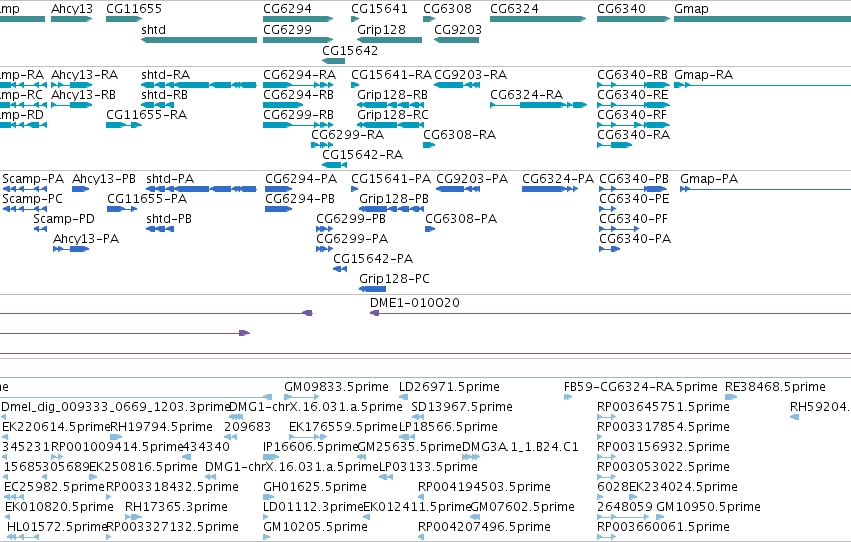This screenshot has width=851, height=542.
Task: Select the shtd-RB transcript label
Action: (164, 94)
